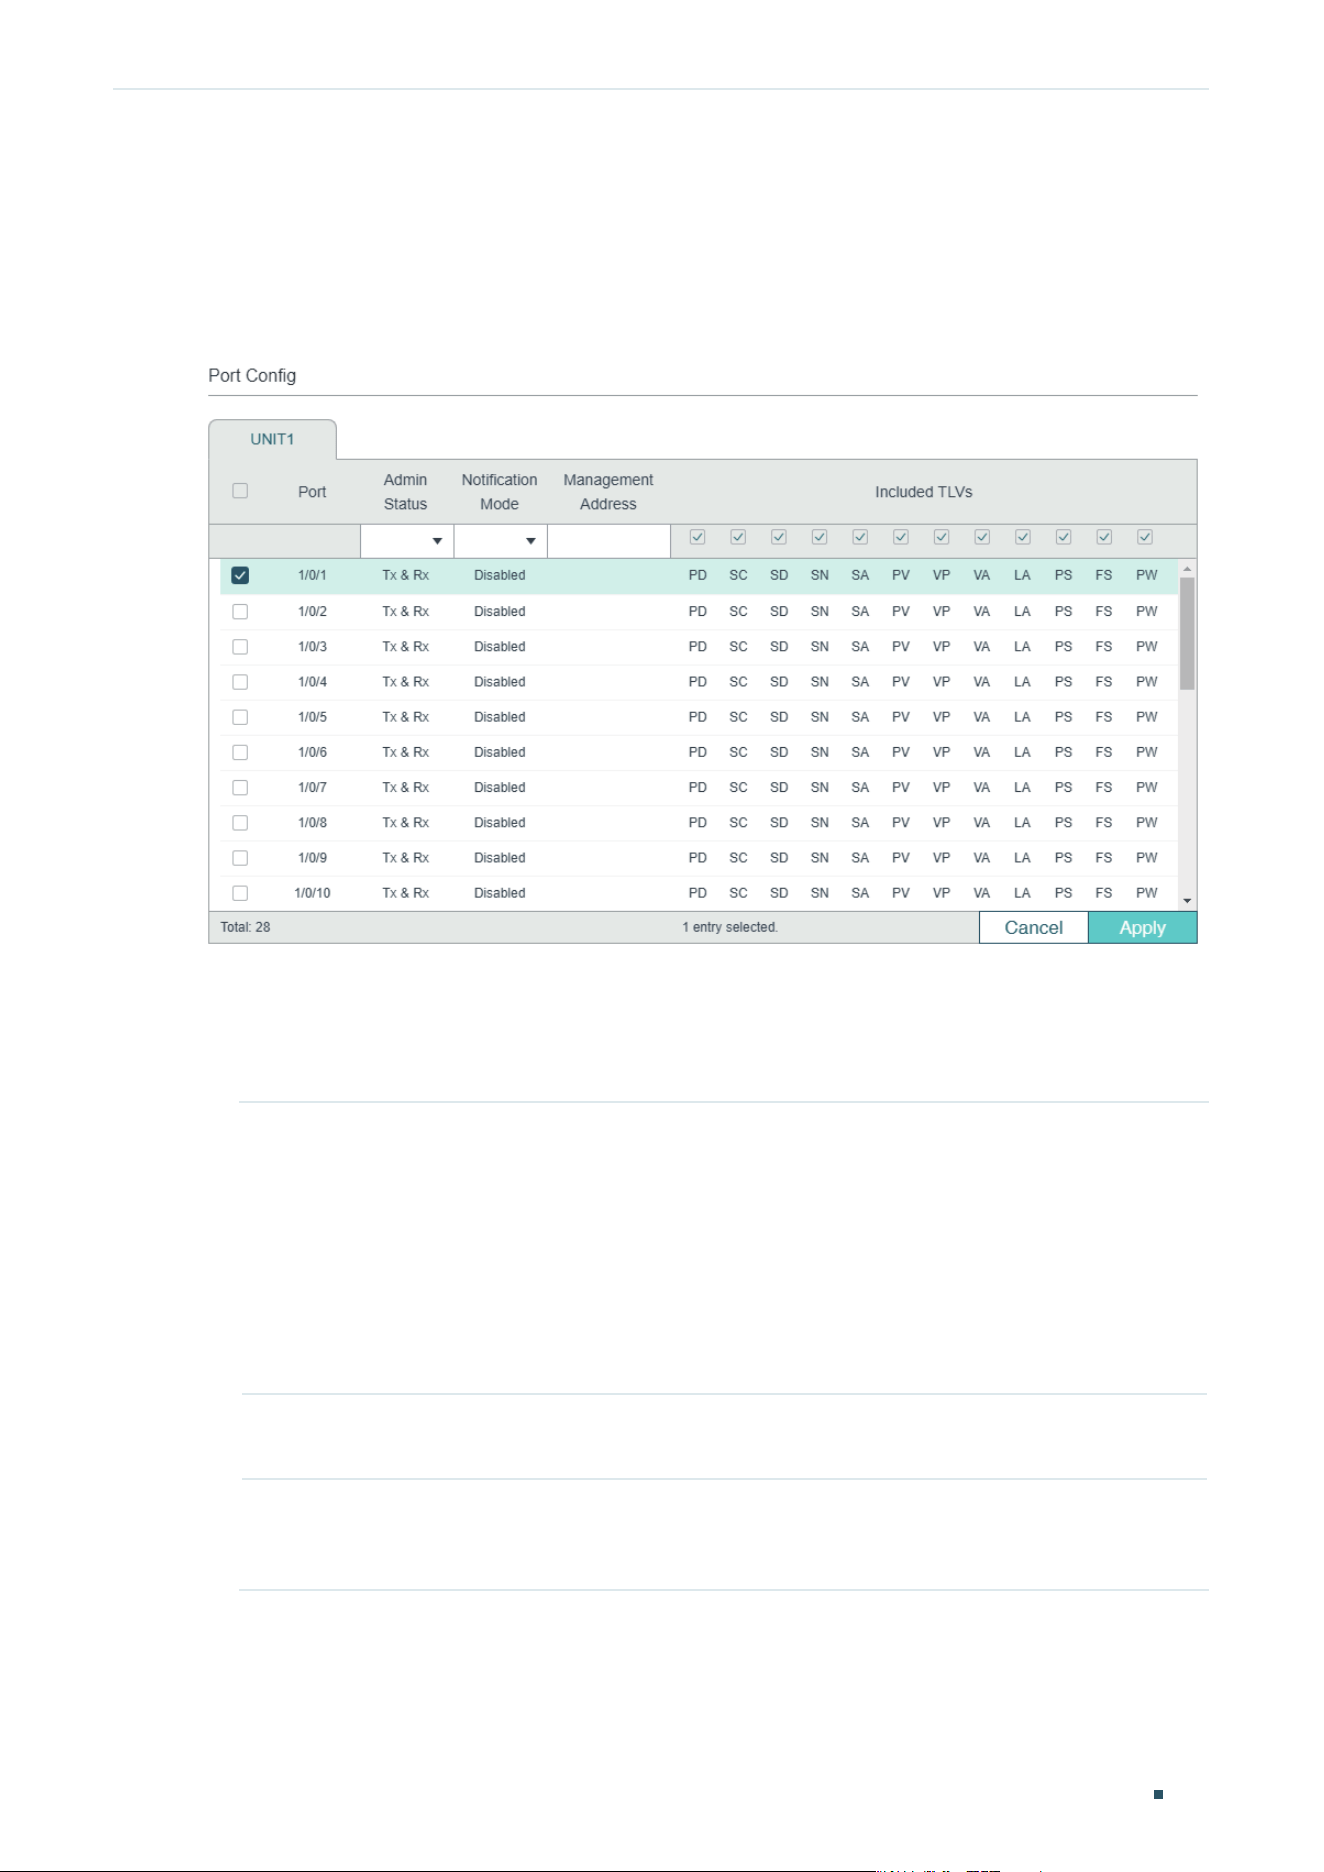Toggle the PV TLV checkbox in filter row
The image size is (1324, 1872).
click(x=901, y=537)
